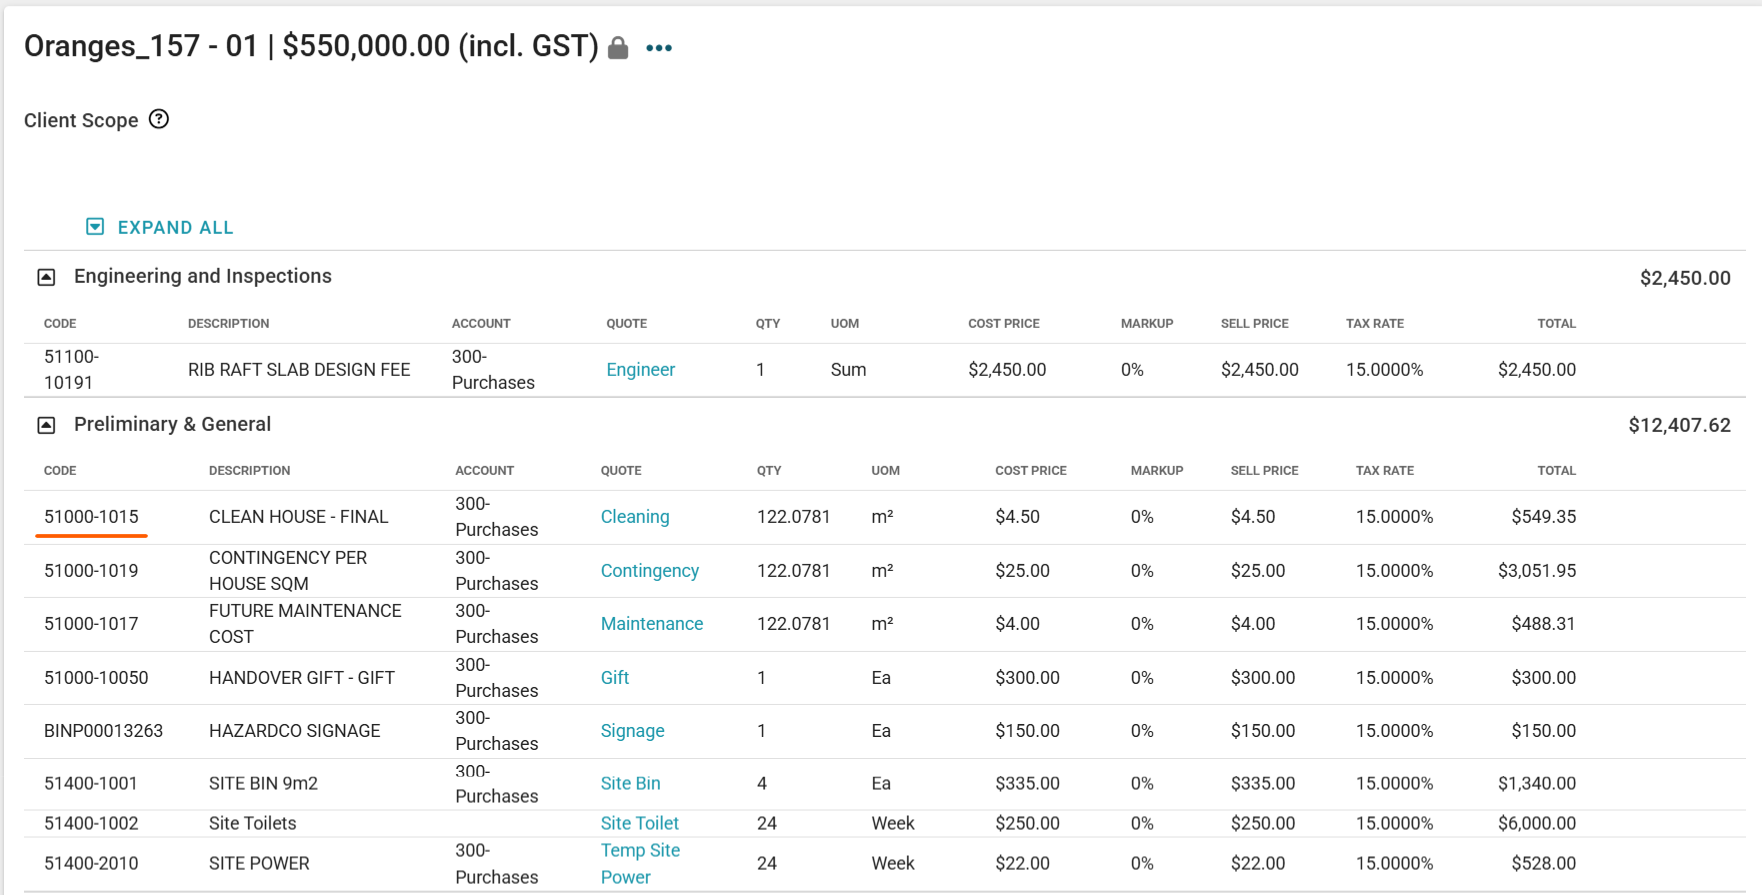Open the three-dot more options menu
This screenshot has width=1762, height=895.
659,48
